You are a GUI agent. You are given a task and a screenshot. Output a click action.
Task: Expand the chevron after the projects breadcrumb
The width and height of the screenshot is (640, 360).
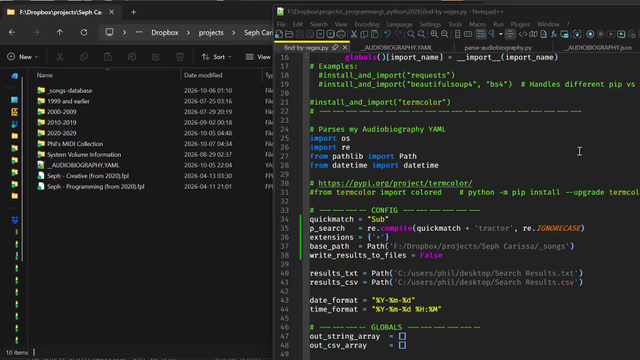point(233,32)
